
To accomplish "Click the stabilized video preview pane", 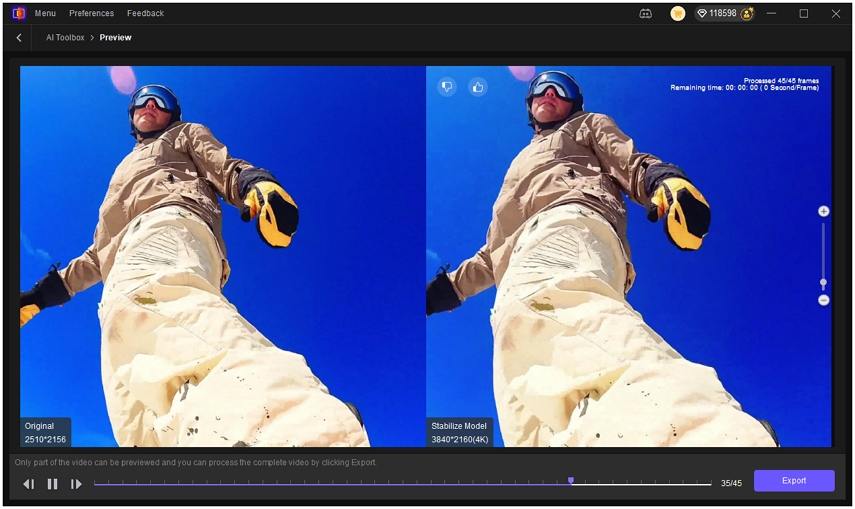I will click(629, 256).
